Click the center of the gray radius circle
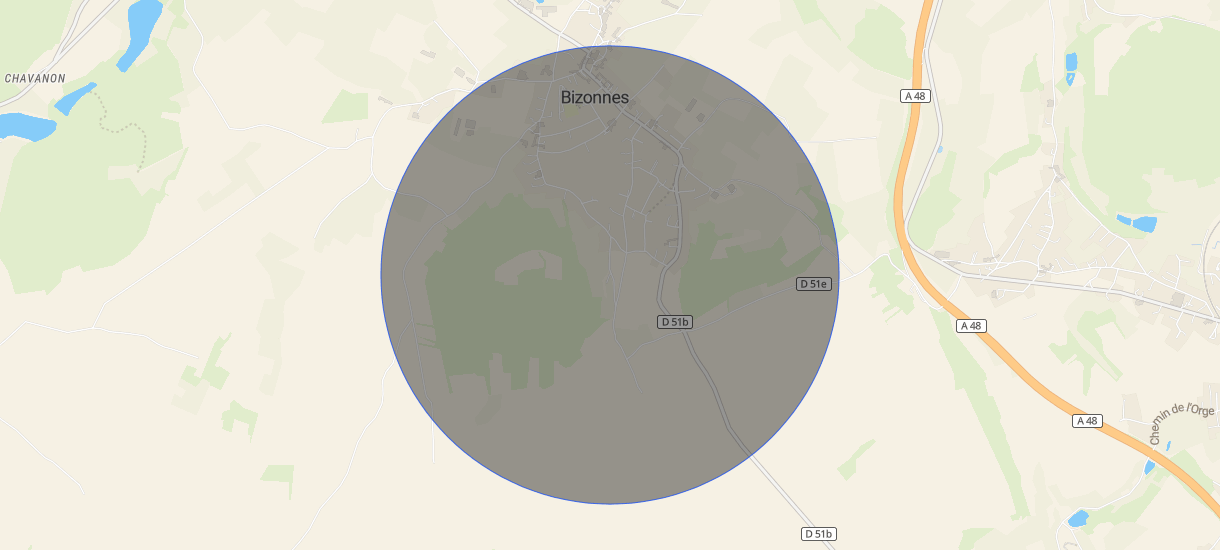Image resolution: width=1220 pixels, height=550 pixels. pos(610,275)
